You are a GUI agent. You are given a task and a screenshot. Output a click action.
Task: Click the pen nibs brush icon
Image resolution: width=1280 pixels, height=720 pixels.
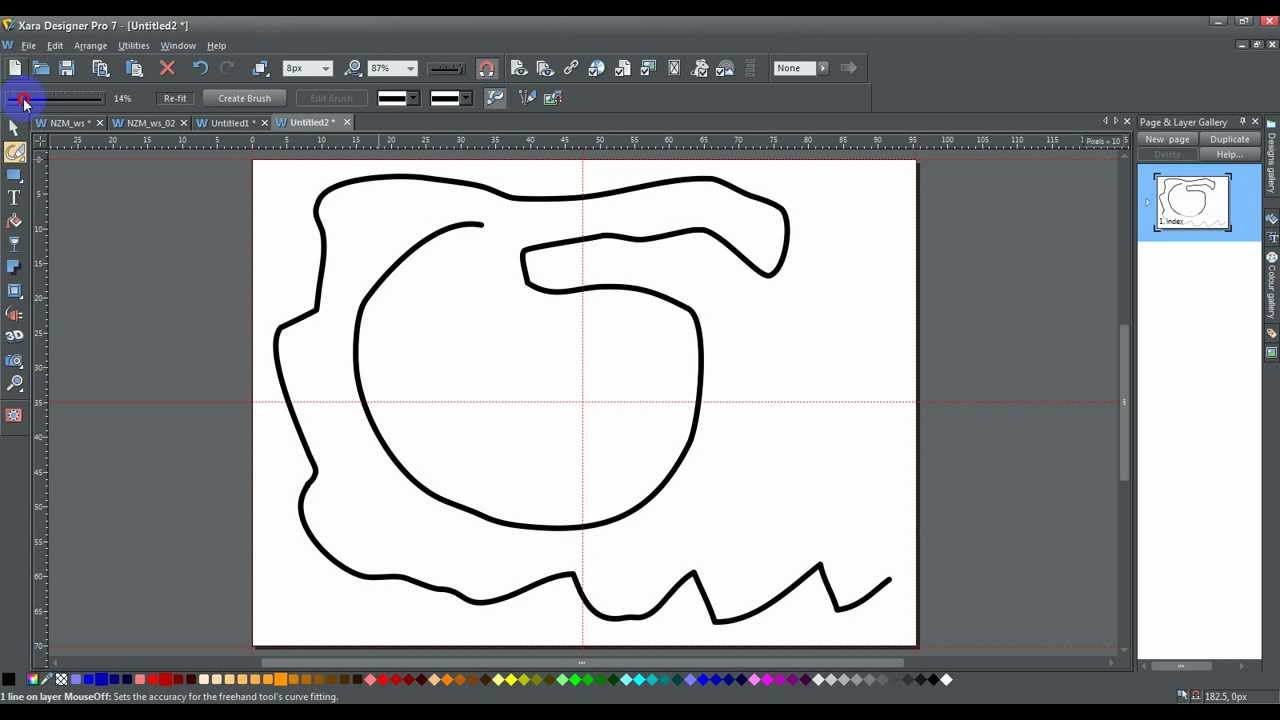coord(528,97)
